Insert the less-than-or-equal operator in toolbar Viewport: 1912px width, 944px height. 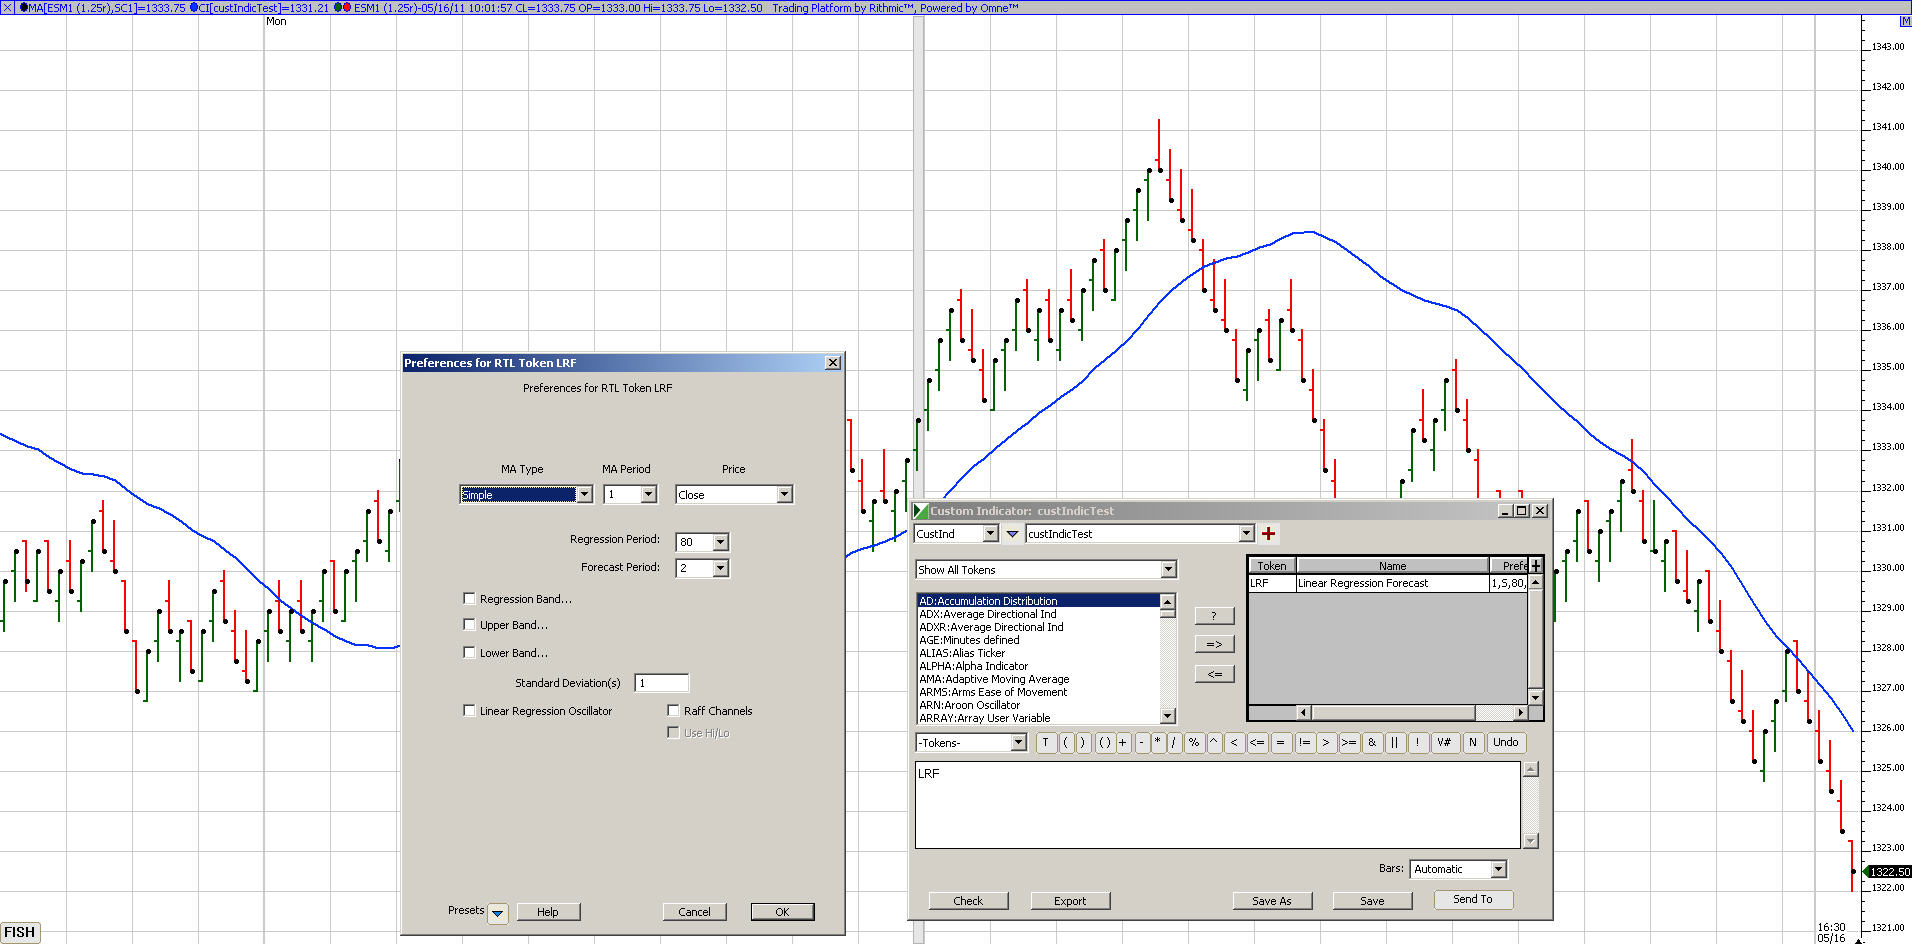tap(1257, 742)
